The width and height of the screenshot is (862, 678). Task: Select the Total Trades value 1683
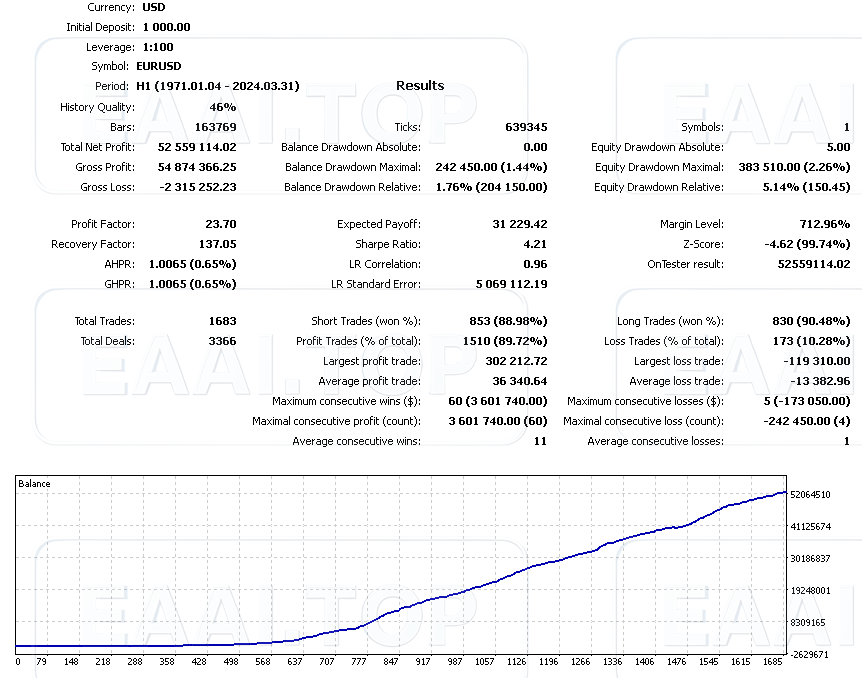click(x=223, y=321)
